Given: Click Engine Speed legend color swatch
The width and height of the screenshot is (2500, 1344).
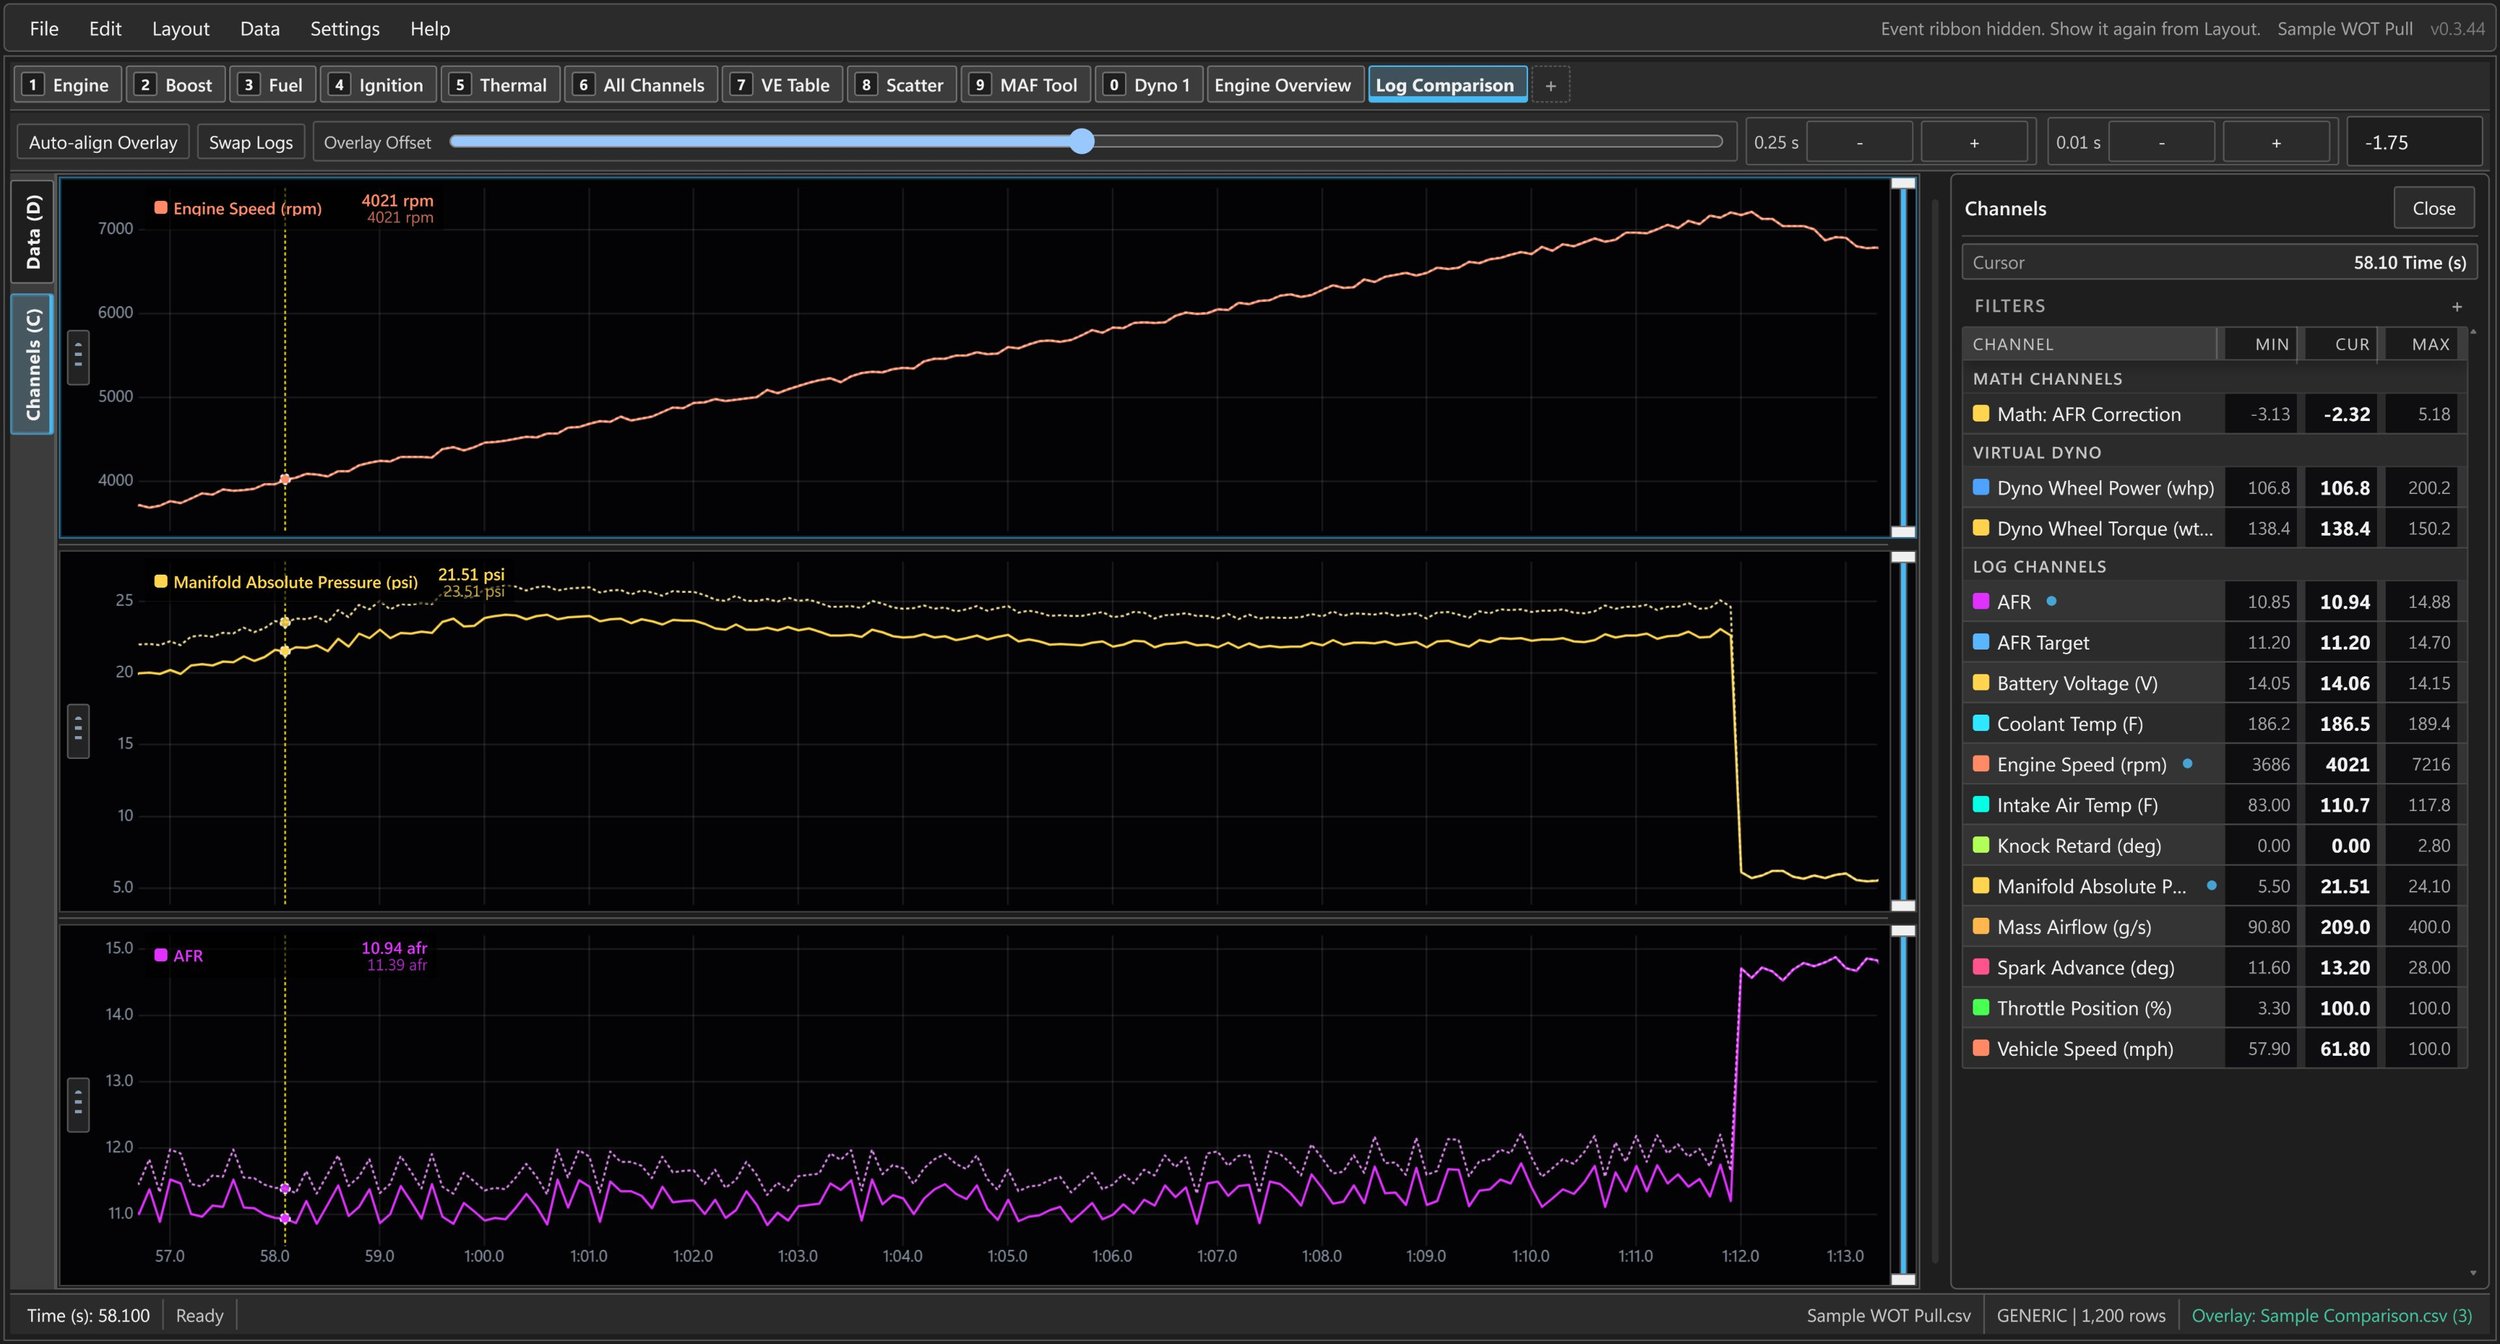Looking at the screenshot, I should 160,207.
